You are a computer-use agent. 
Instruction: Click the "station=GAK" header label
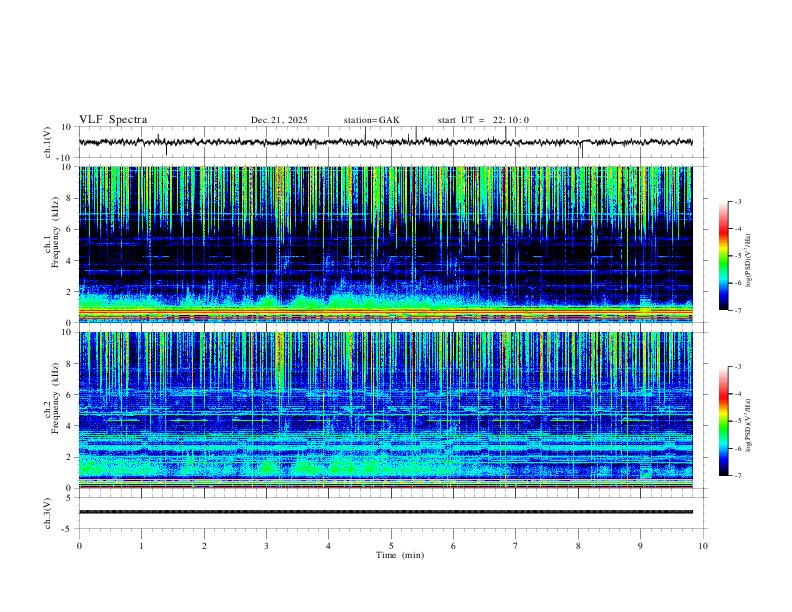(371, 120)
